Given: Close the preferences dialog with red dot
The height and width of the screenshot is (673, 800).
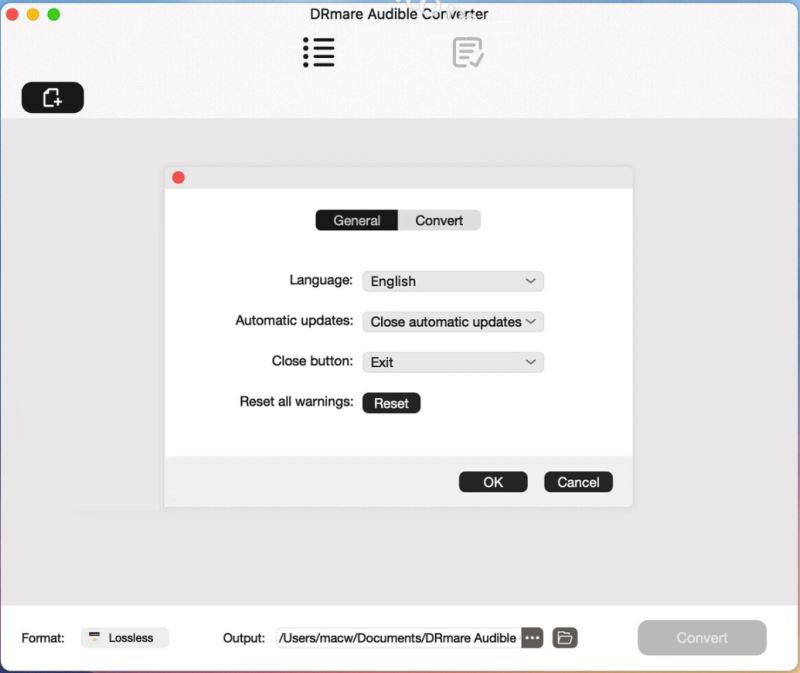Looking at the screenshot, I should pyautogui.click(x=179, y=178).
